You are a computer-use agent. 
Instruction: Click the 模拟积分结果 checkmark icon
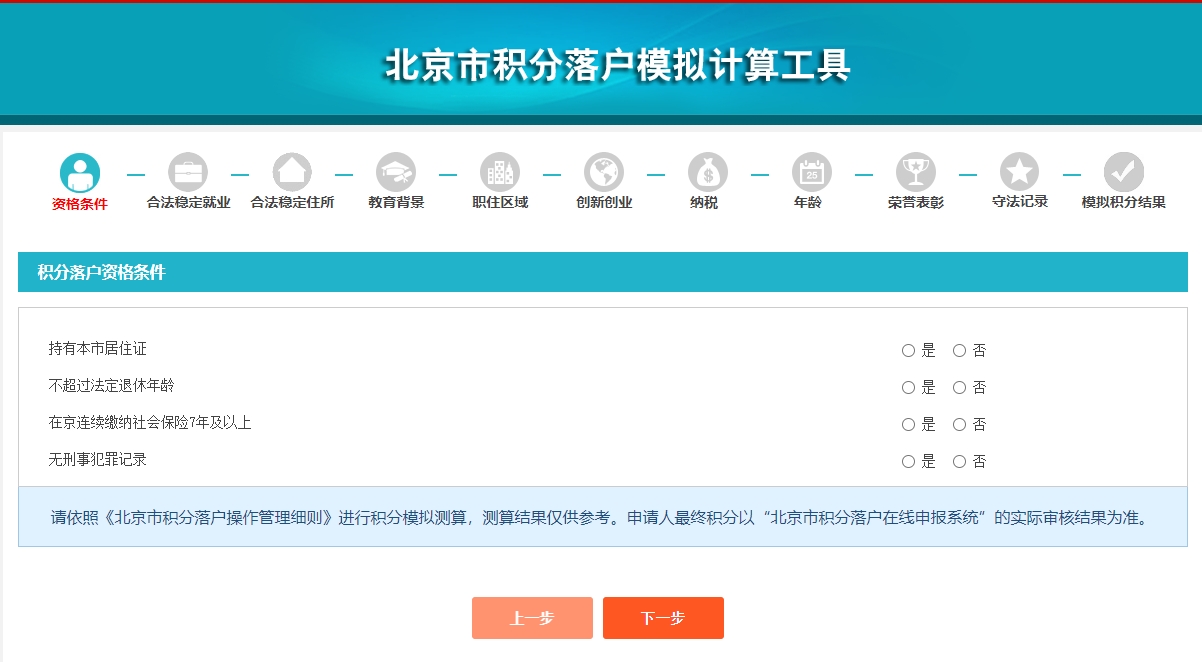tap(1124, 173)
